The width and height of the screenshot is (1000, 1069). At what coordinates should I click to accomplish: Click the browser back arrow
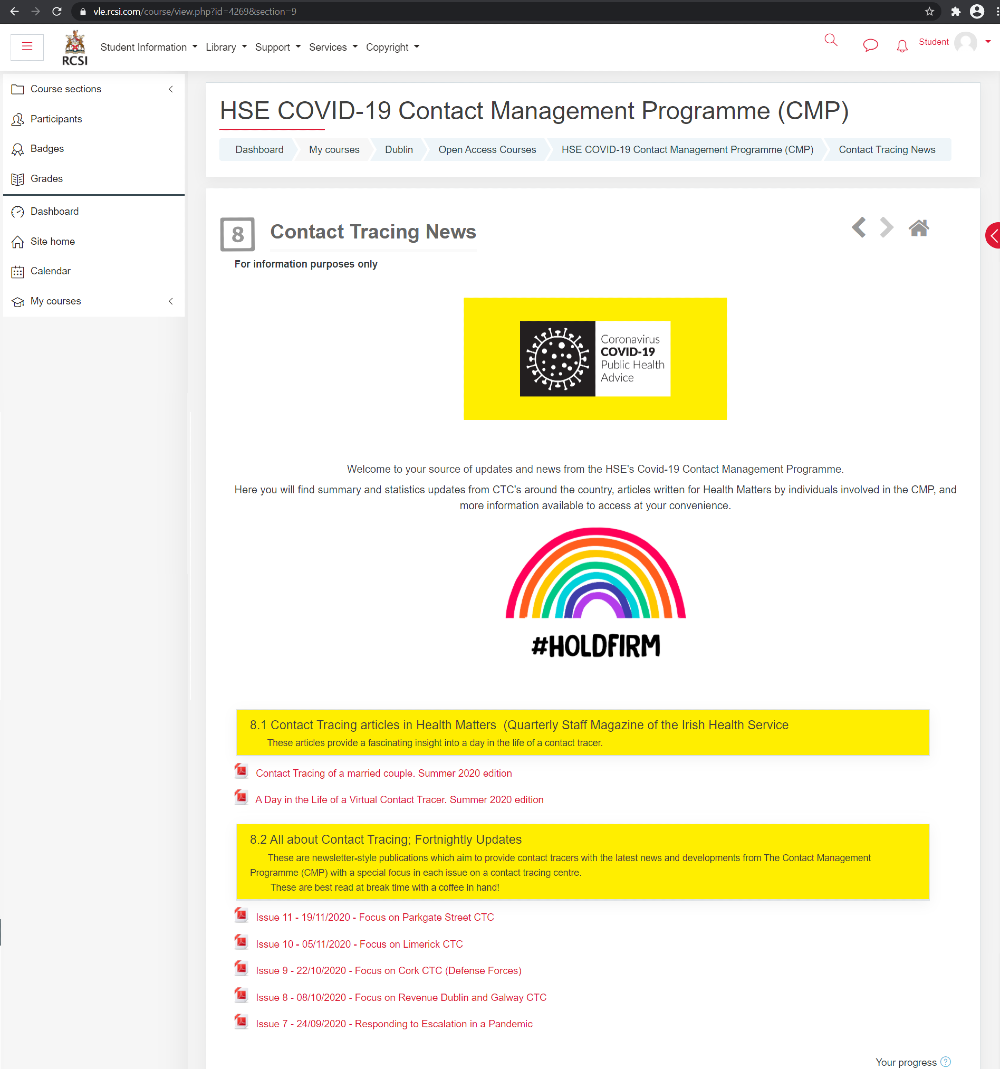(x=14, y=12)
